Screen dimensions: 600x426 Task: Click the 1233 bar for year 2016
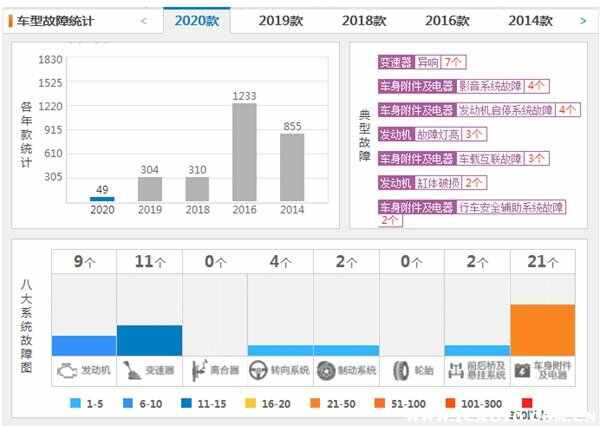tap(245, 152)
